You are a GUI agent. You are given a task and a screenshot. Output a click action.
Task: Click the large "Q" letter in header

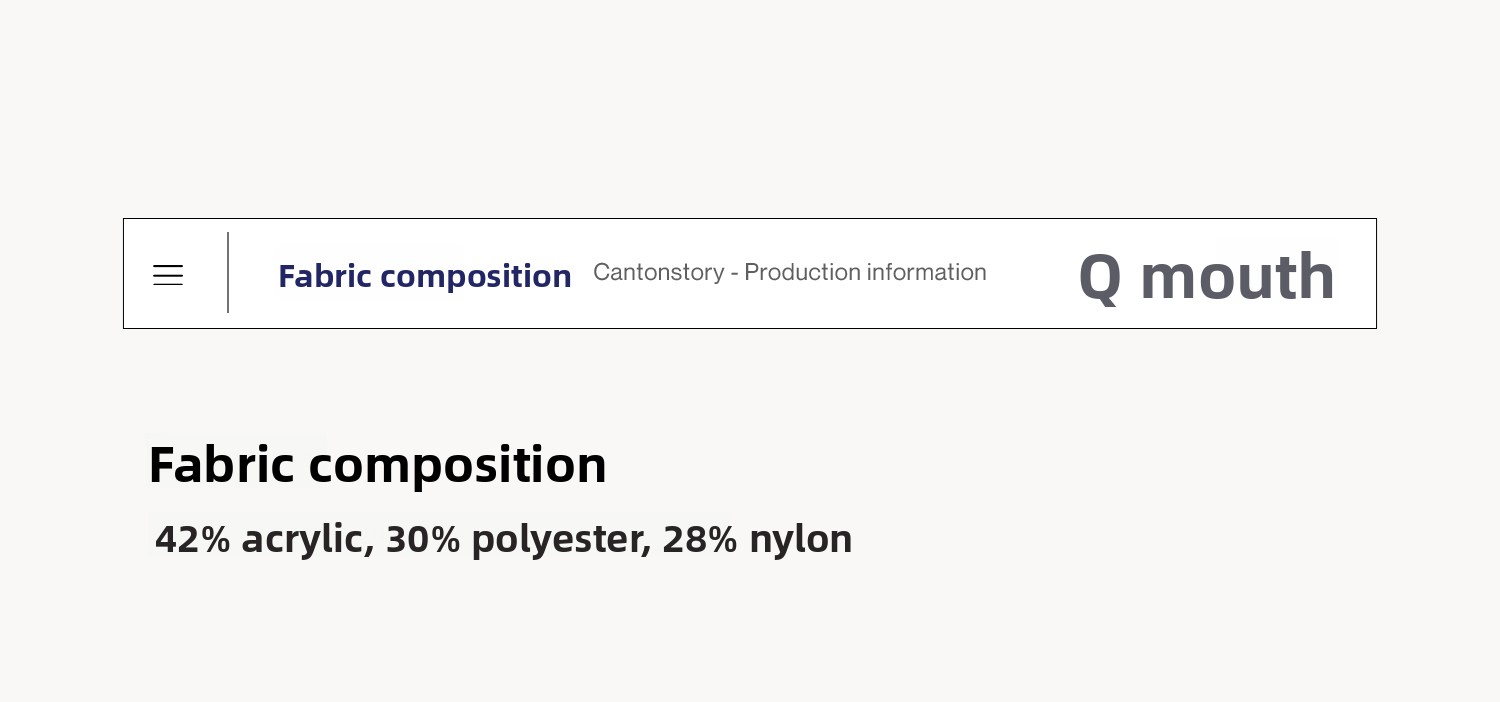pos(1100,277)
